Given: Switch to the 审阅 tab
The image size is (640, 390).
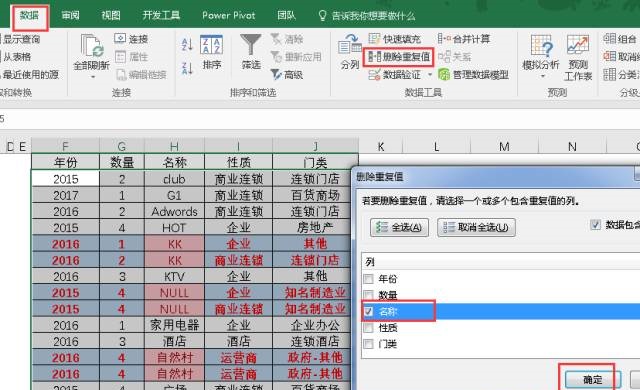Looking at the screenshot, I should pyautogui.click(x=70, y=16).
